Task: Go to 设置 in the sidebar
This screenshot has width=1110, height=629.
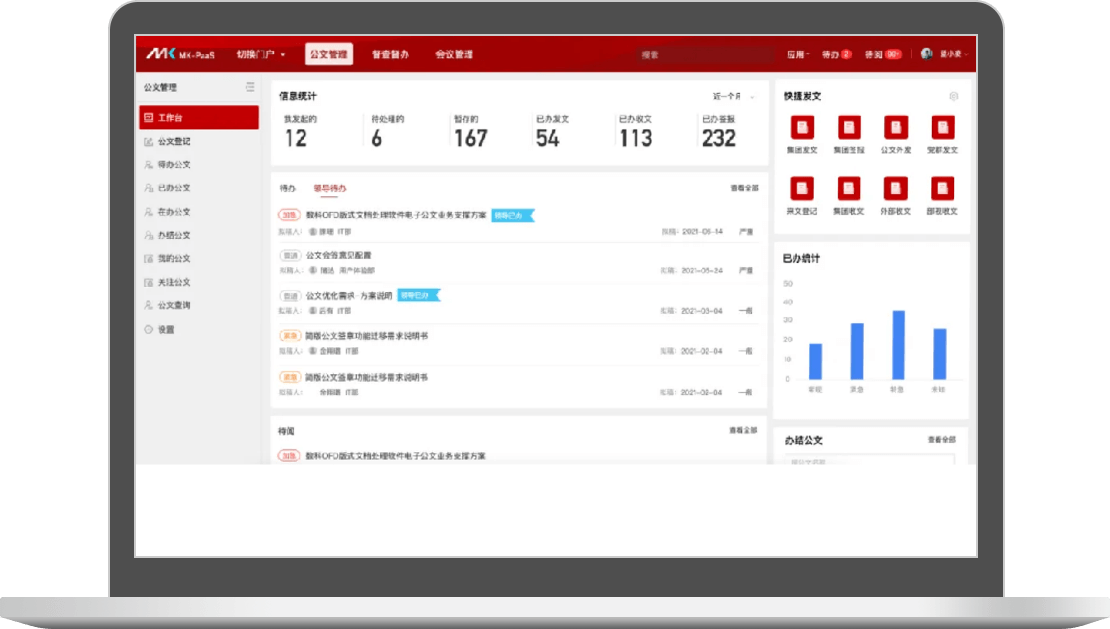Action: pos(166,329)
